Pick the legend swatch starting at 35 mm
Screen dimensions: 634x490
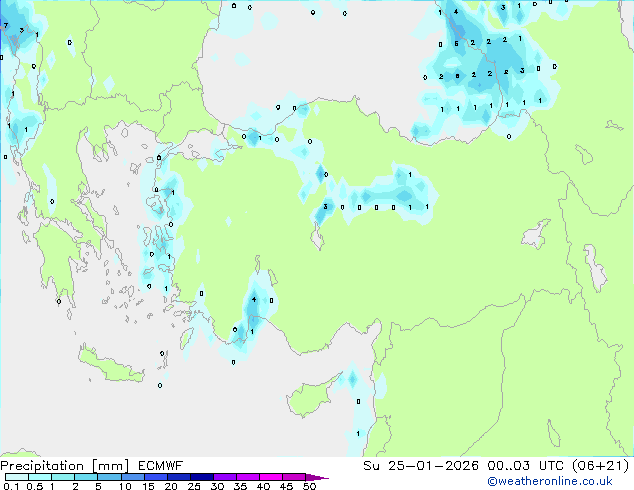click(x=247, y=477)
